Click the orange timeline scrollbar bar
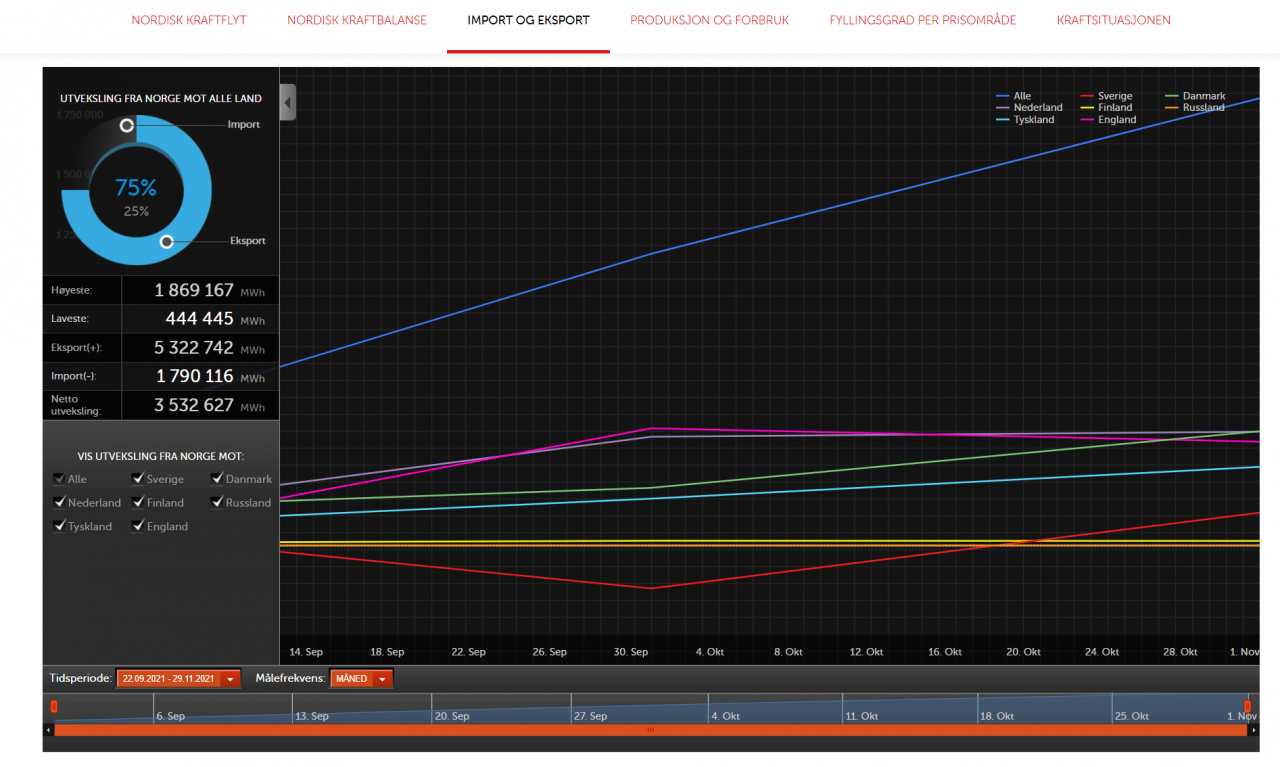The width and height of the screenshot is (1280, 767). [x=650, y=730]
